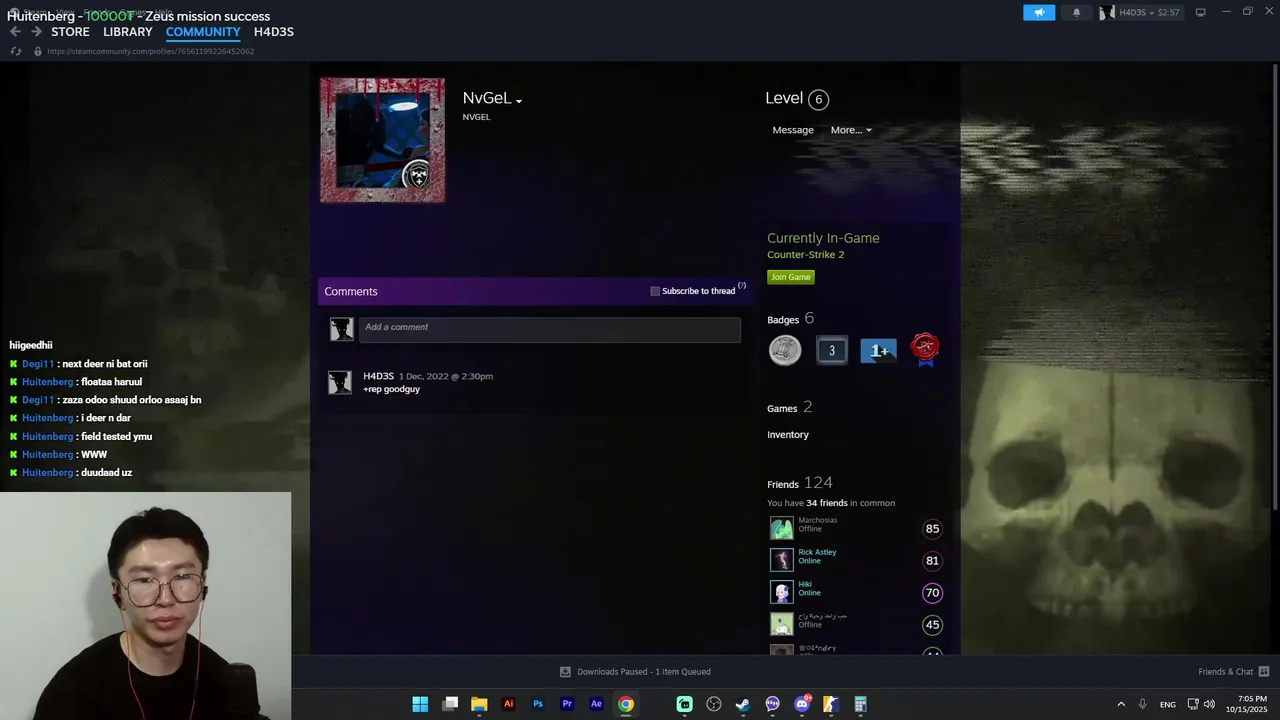
Task: Open the Badges section link
Action: click(783, 320)
